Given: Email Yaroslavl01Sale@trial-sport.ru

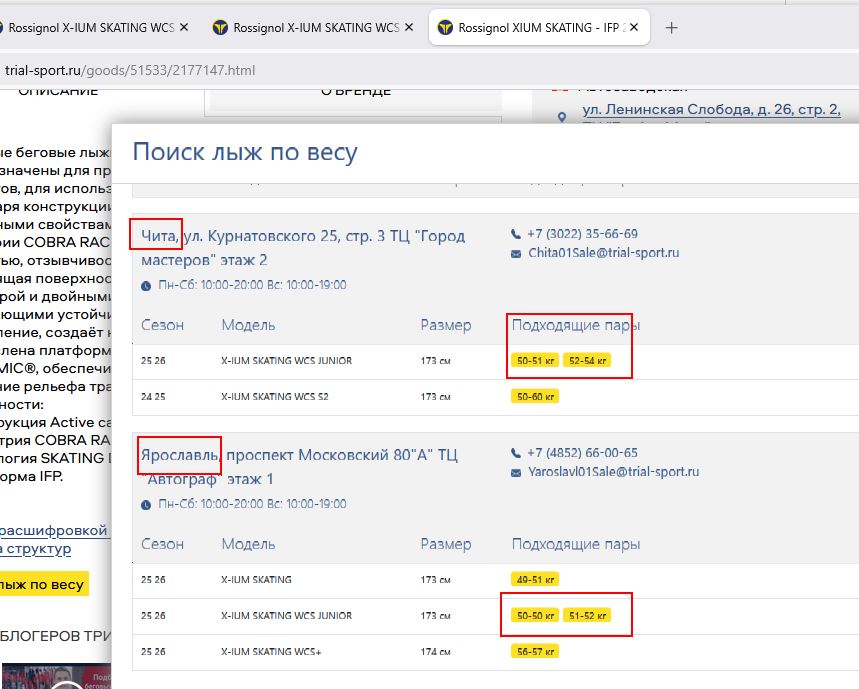Looking at the screenshot, I should (x=614, y=472).
